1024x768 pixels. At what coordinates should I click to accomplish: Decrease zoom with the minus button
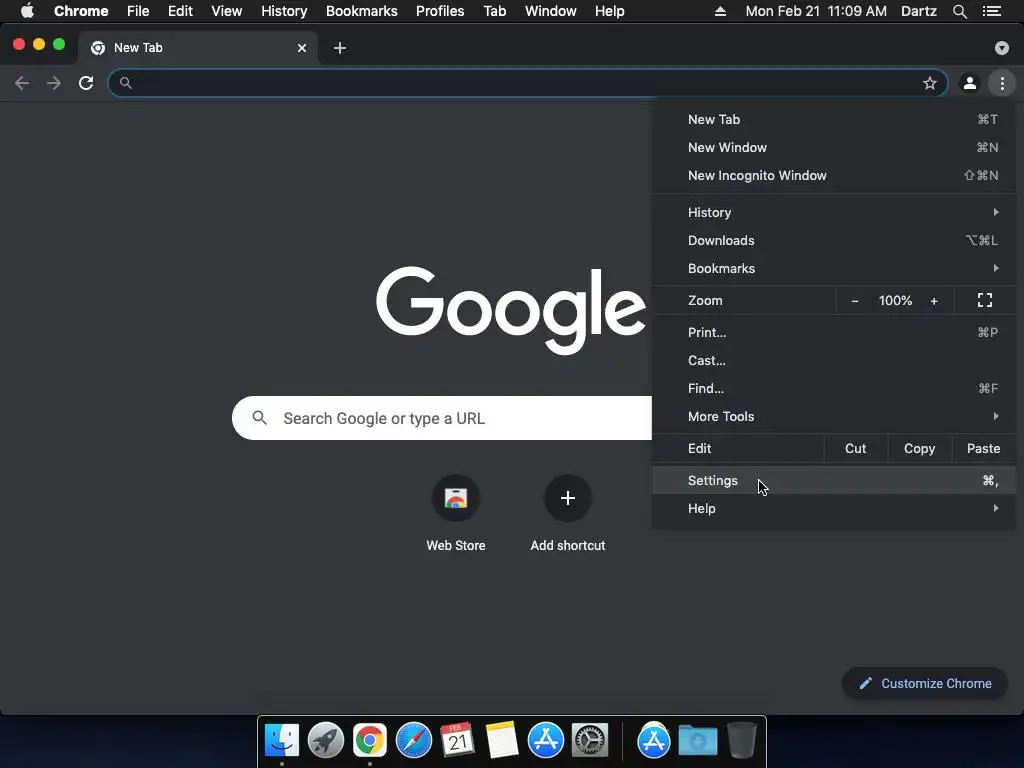click(855, 301)
